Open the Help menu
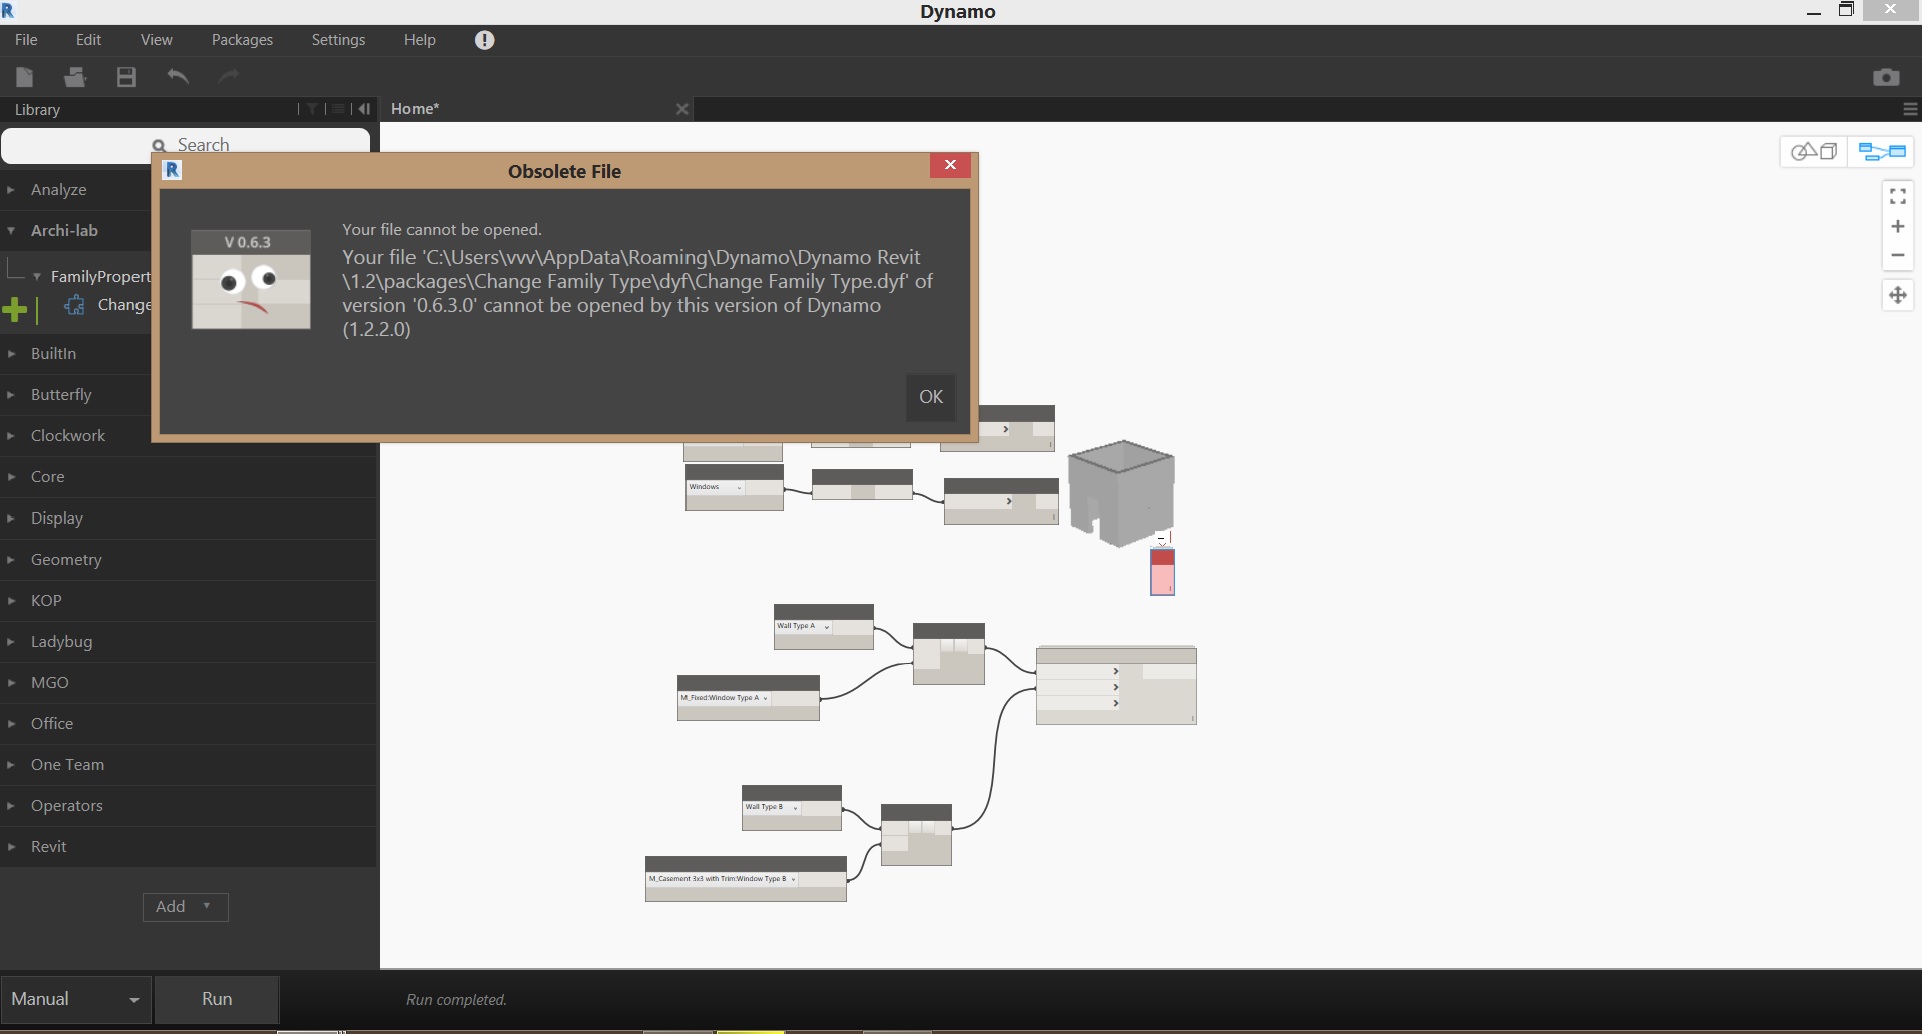 (420, 40)
